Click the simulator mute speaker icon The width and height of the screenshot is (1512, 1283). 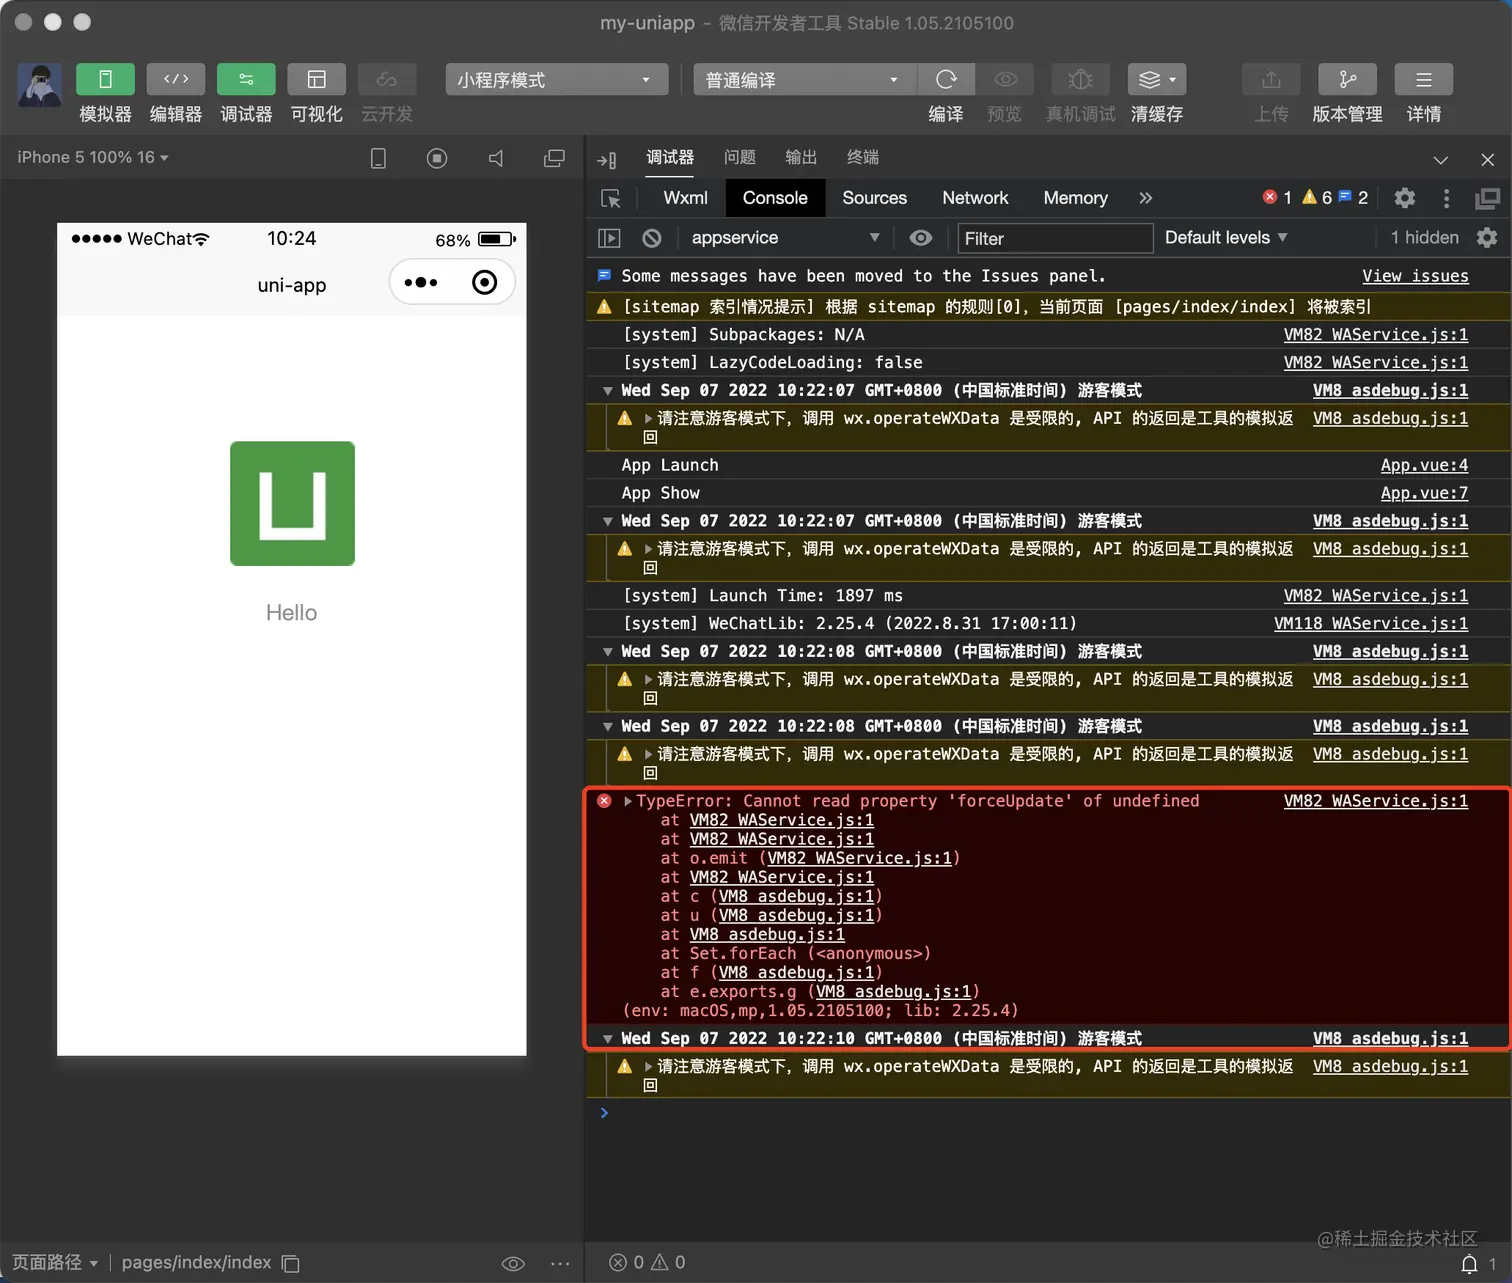496,158
